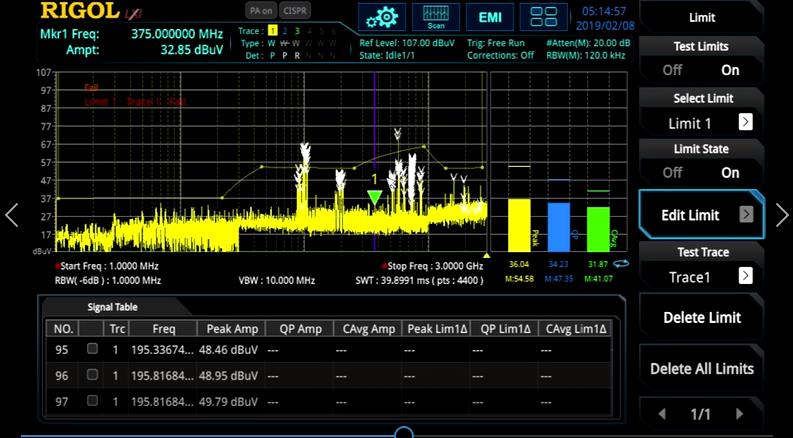The width and height of the screenshot is (793, 438).
Task: Open the window layout grid icon
Action: tap(544, 18)
